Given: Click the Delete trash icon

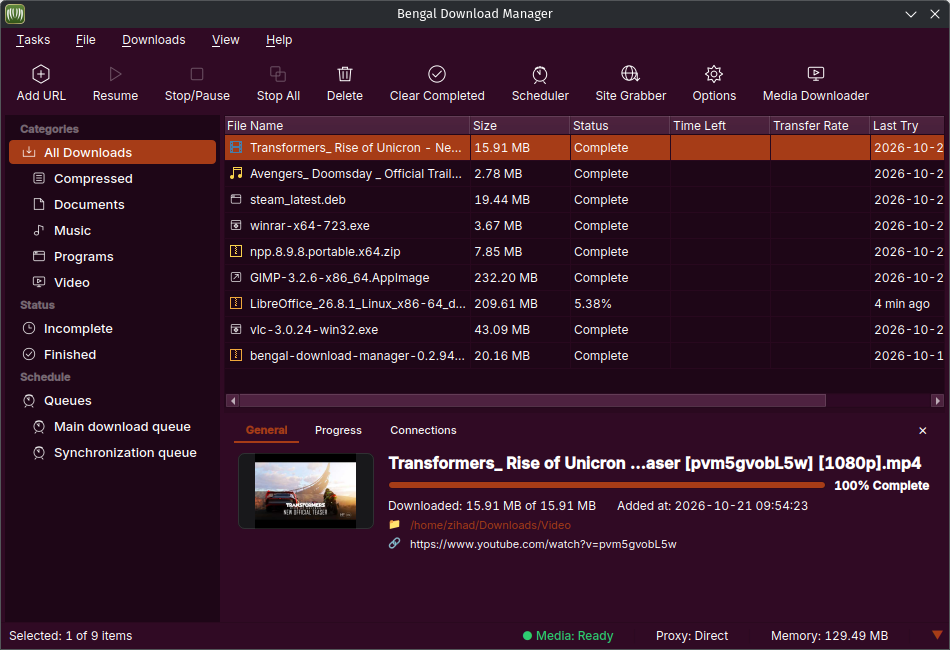Looking at the screenshot, I should click(345, 74).
